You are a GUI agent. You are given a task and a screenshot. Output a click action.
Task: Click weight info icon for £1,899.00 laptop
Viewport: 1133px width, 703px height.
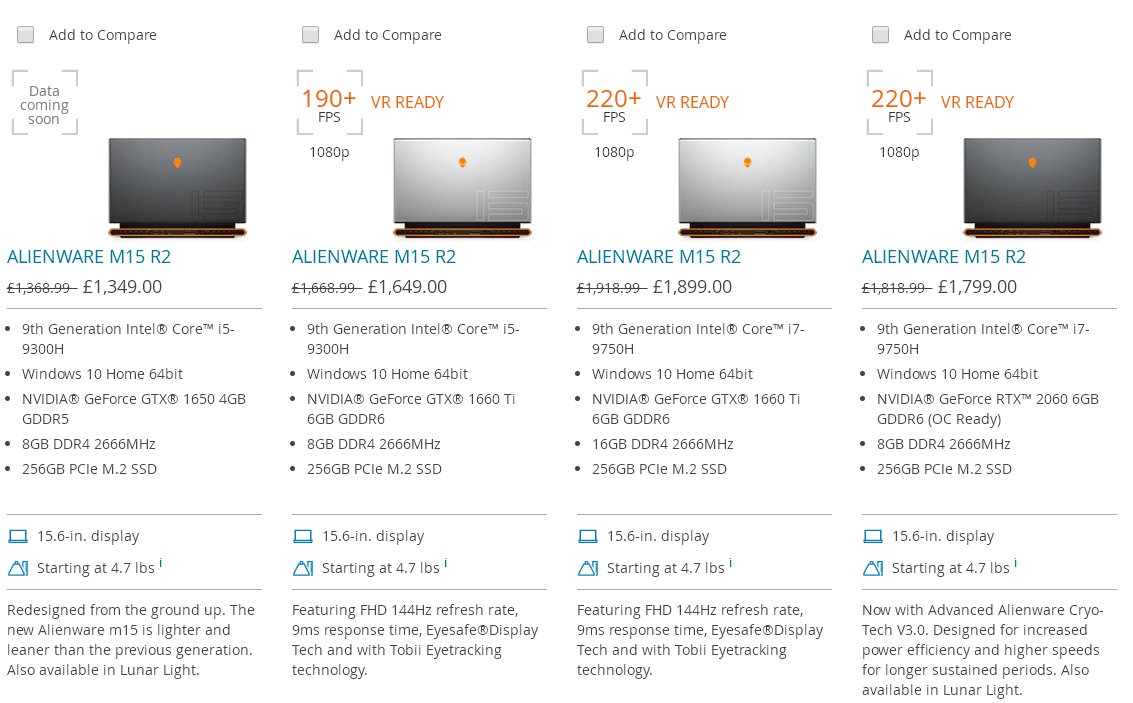tap(730, 563)
